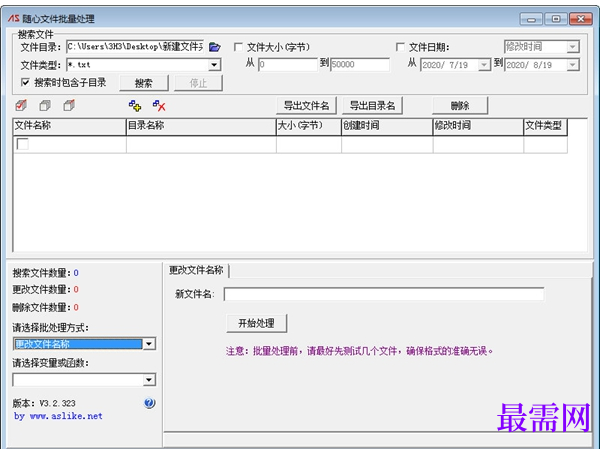Open the www.aslike.net link
Image resolution: width=609 pixels, height=449 pixels.
[x=66, y=416]
